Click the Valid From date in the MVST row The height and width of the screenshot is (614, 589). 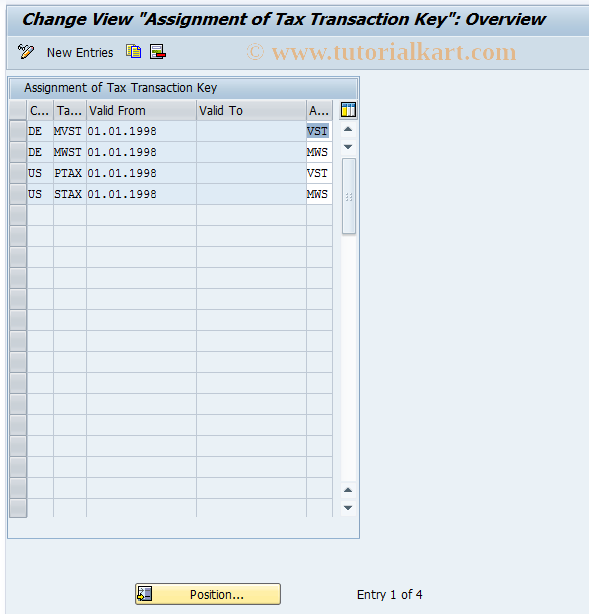[x=141, y=131]
